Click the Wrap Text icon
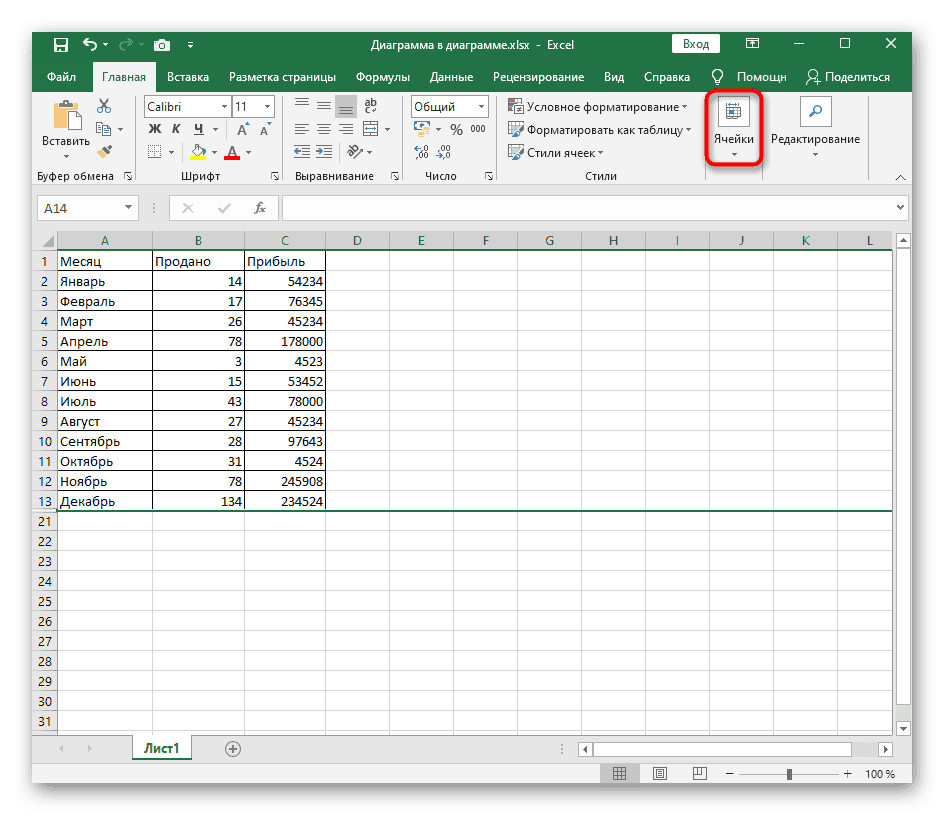This screenshot has height=815, width=944. click(x=371, y=106)
